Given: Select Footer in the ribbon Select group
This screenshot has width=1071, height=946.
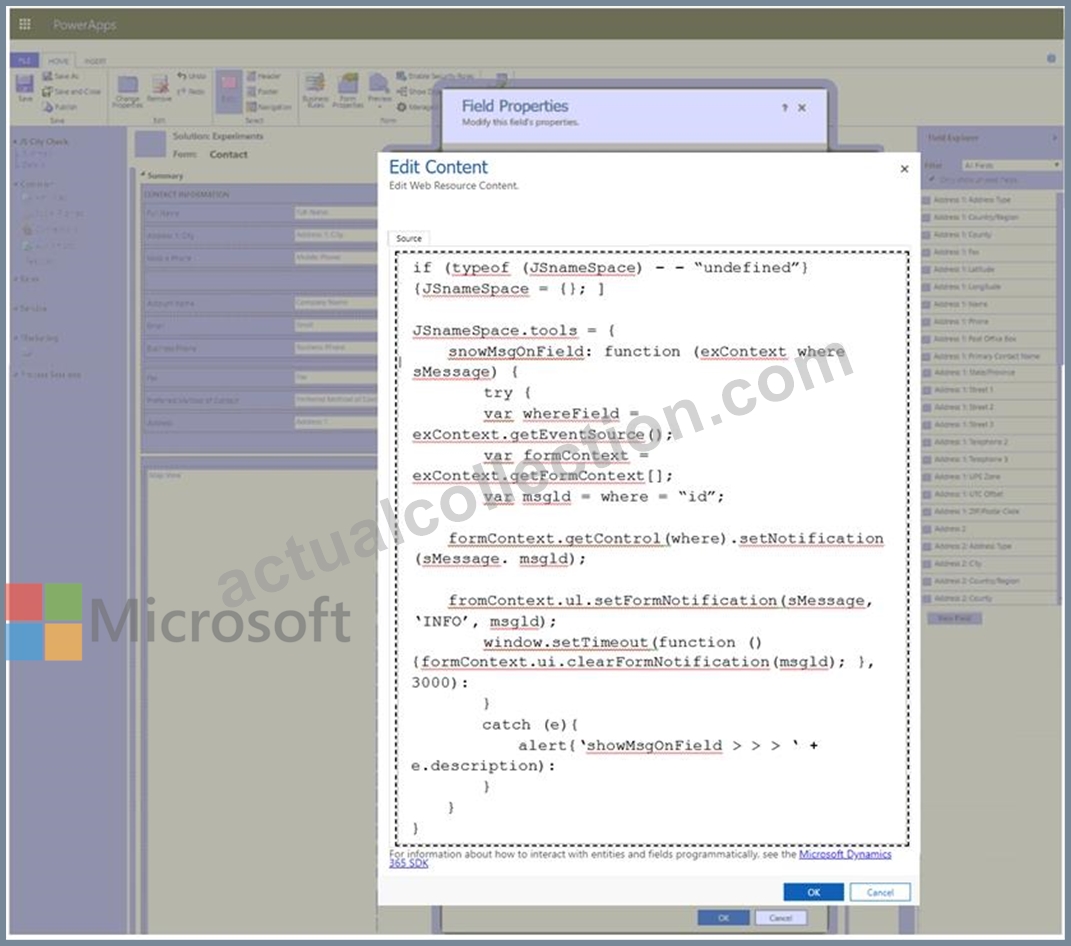Looking at the screenshot, I should point(262,92).
